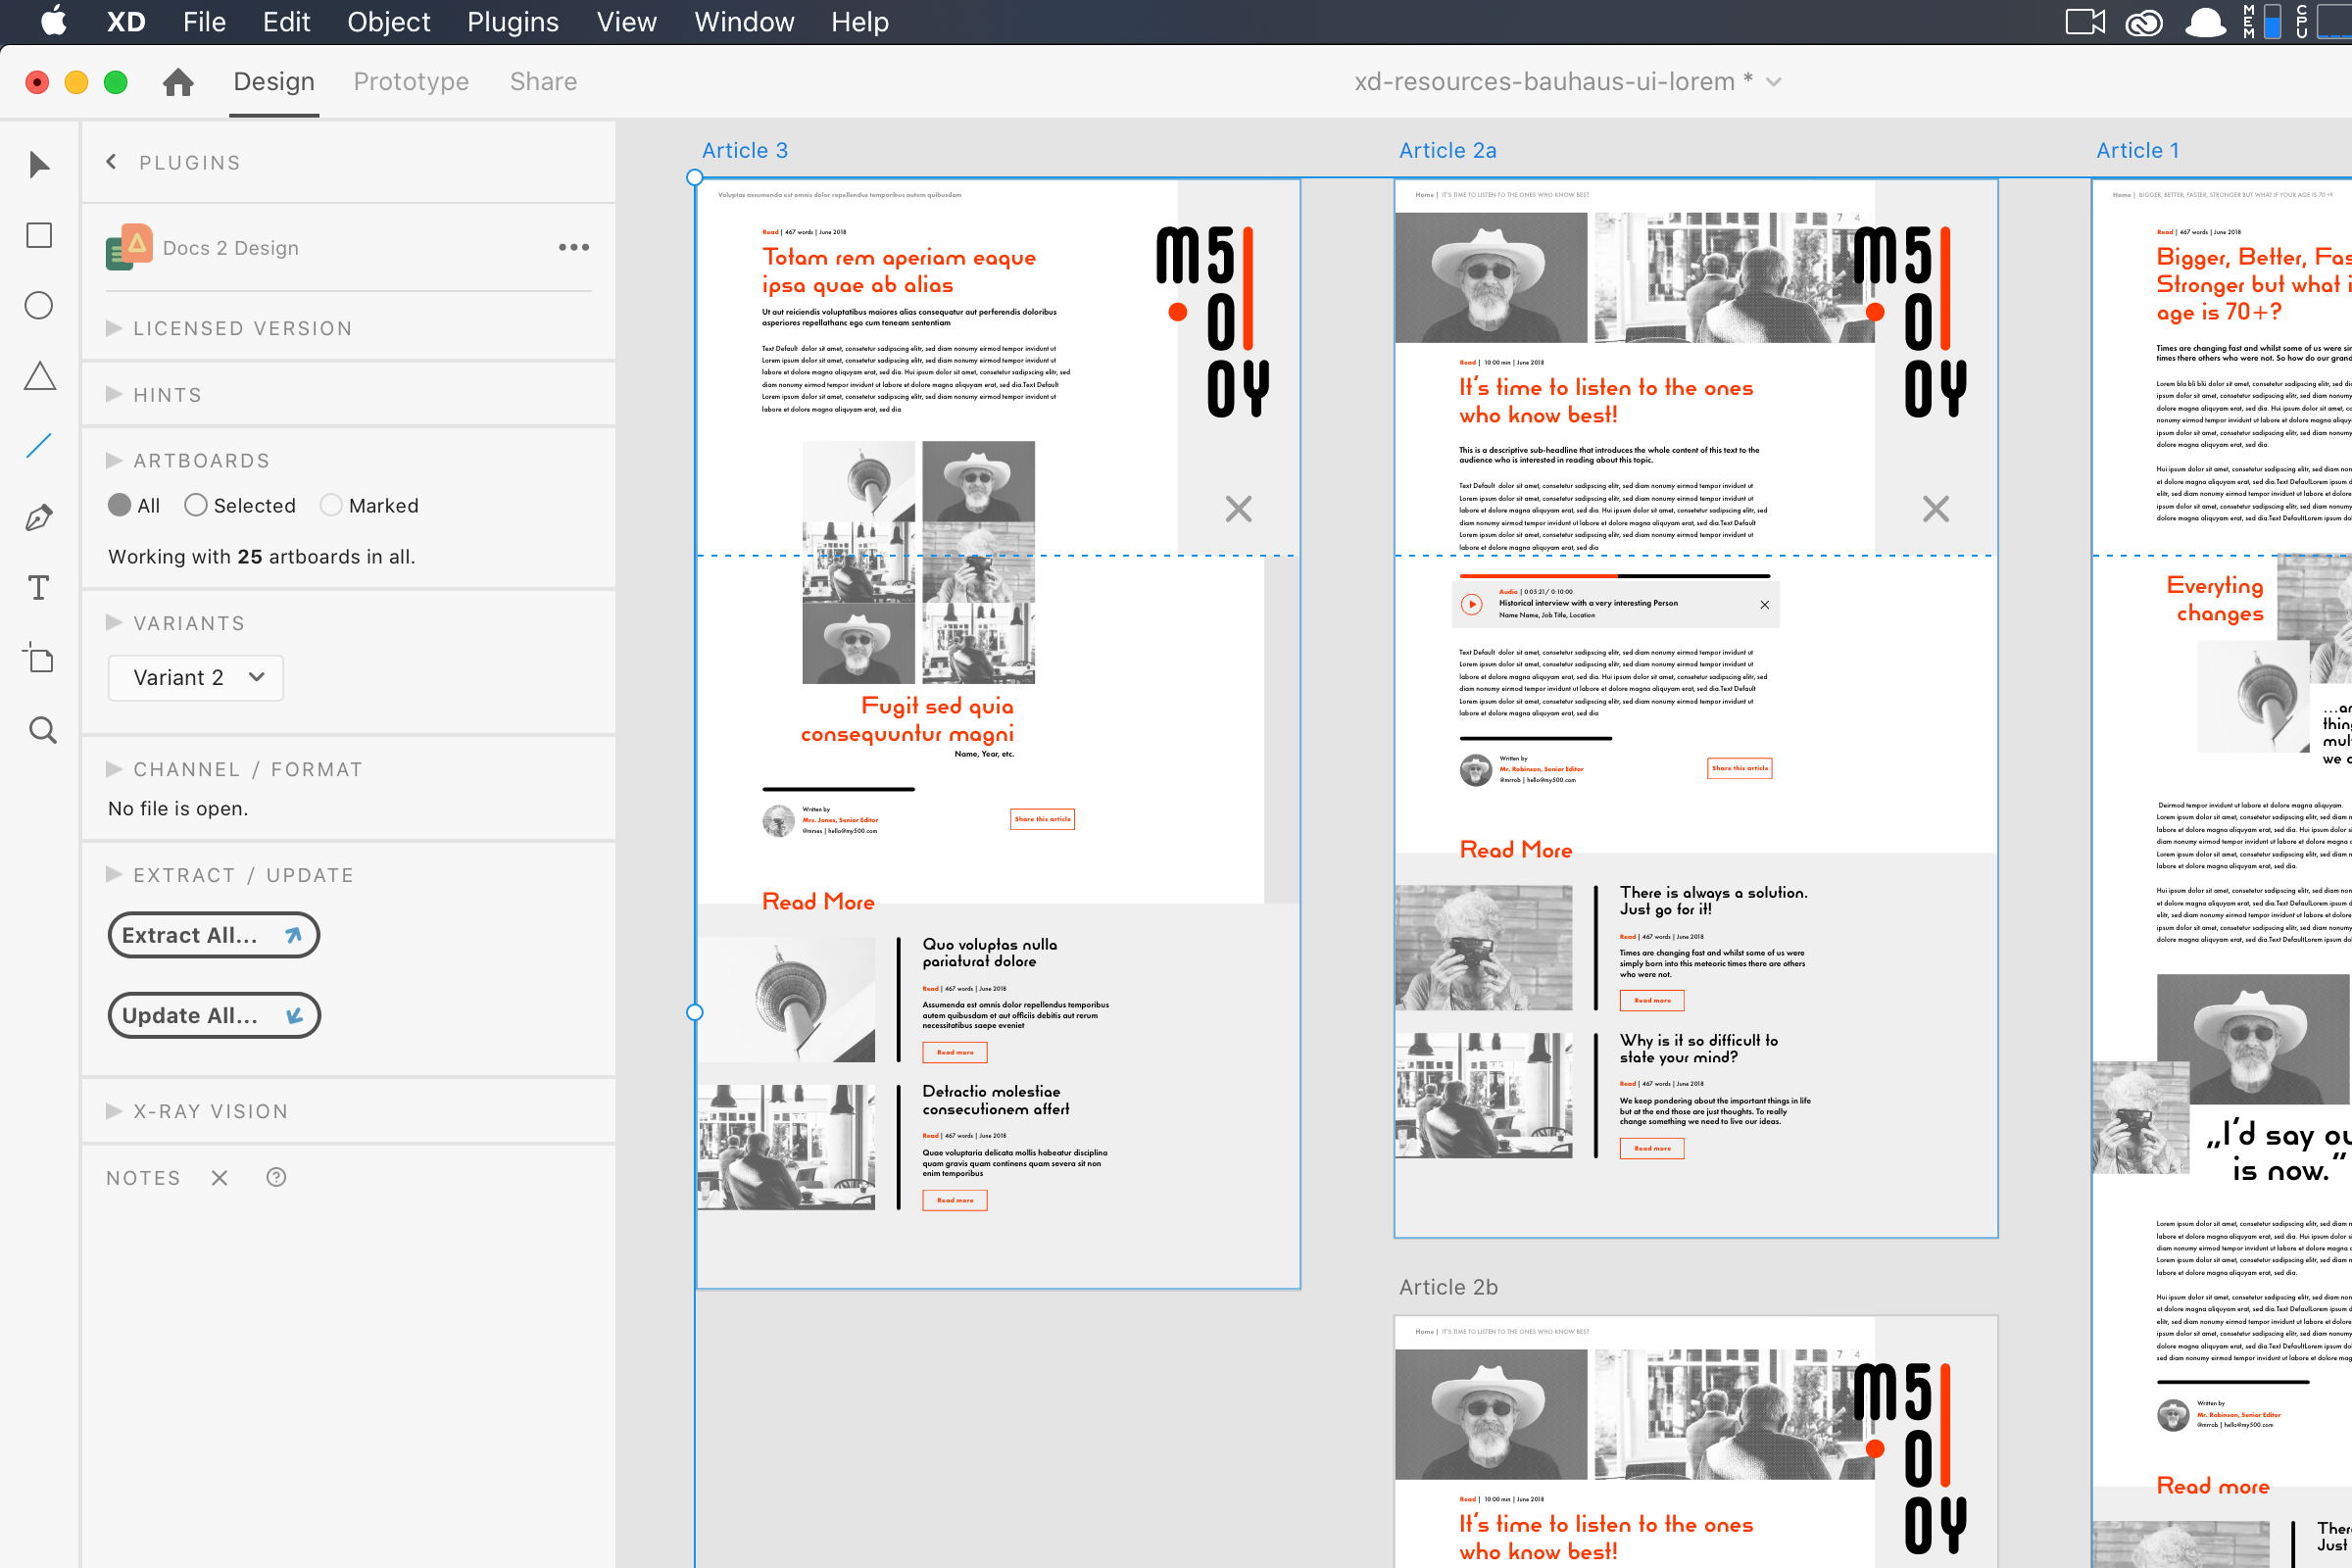This screenshot has height=1568, width=2352.
Task: Select the Marked artboards radio button
Action: coord(331,505)
